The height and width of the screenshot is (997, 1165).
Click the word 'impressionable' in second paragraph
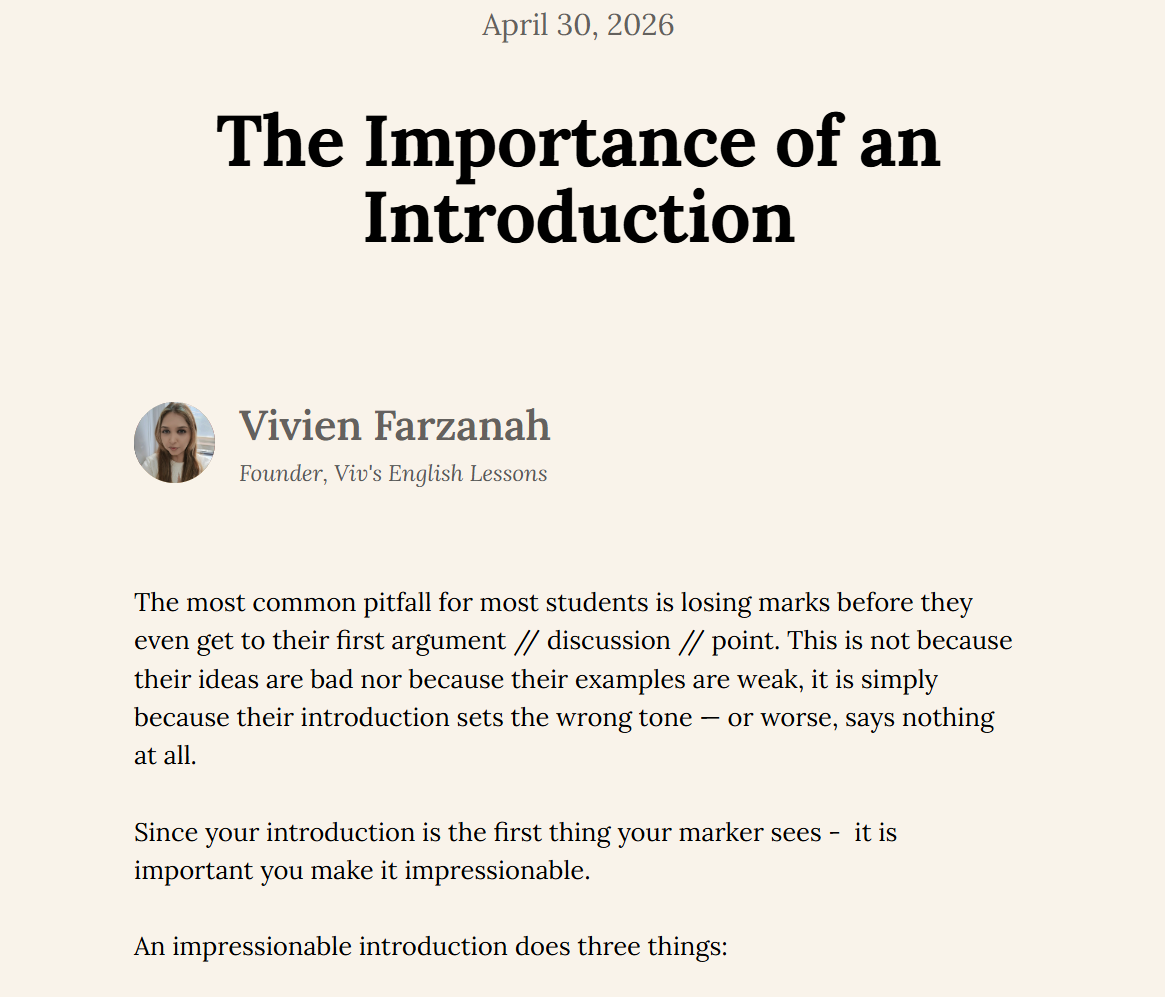pos(497,871)
